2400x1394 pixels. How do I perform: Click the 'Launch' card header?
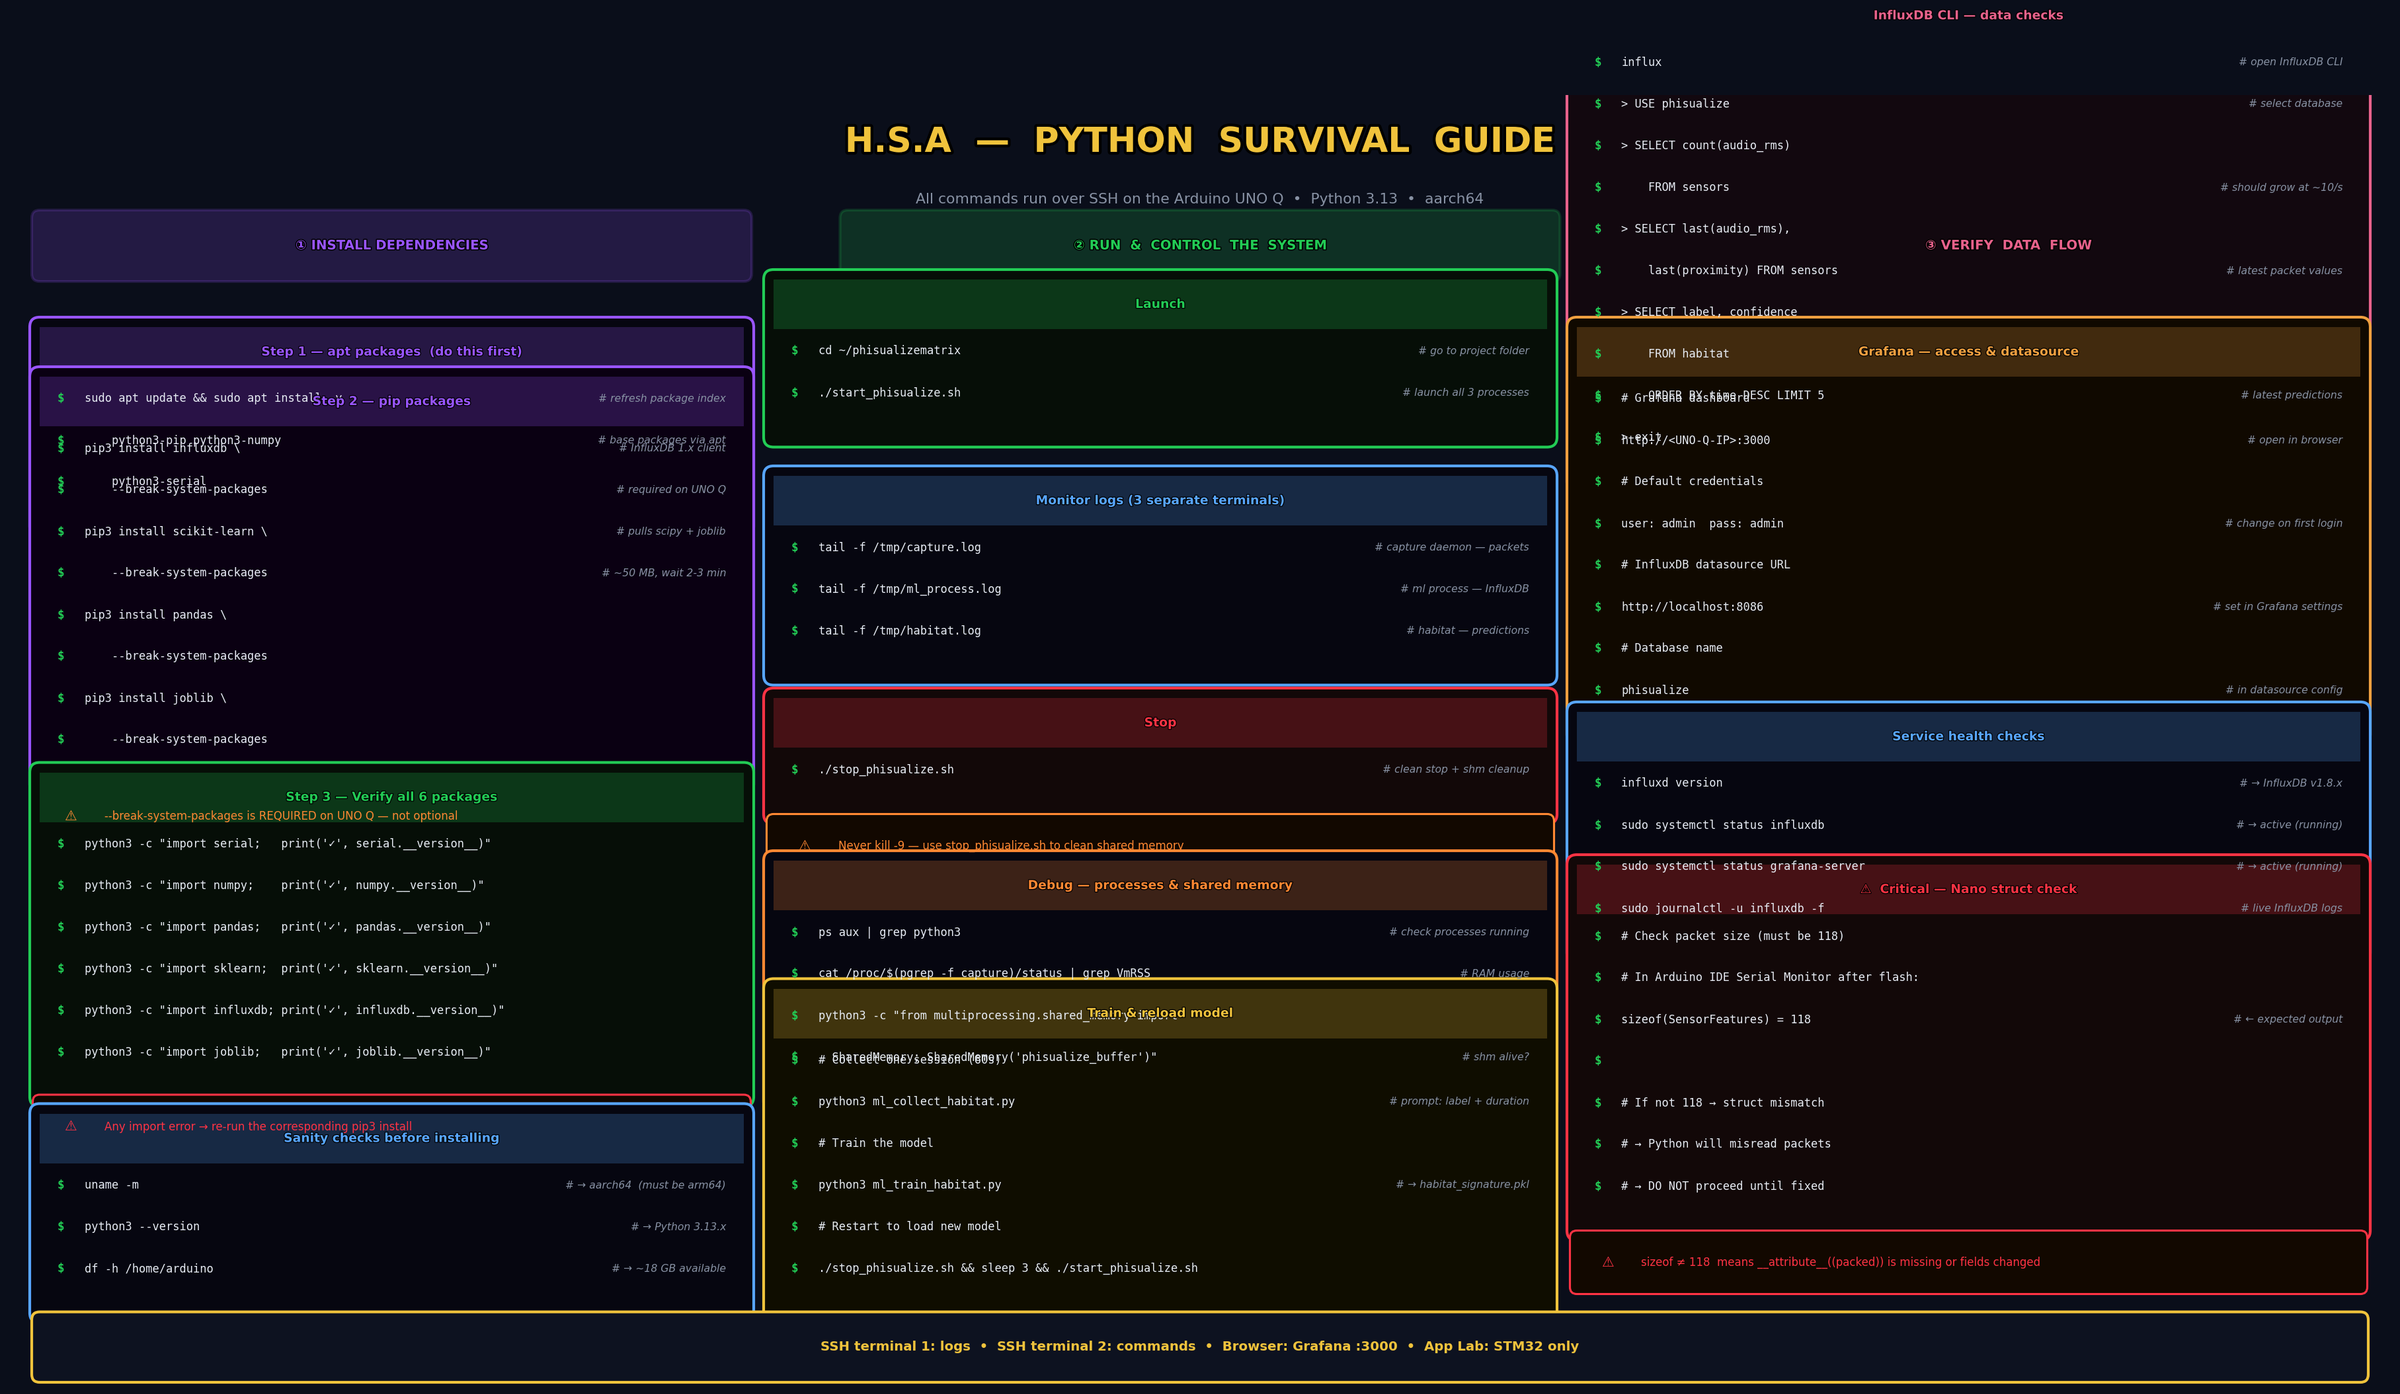(1160, 304)
